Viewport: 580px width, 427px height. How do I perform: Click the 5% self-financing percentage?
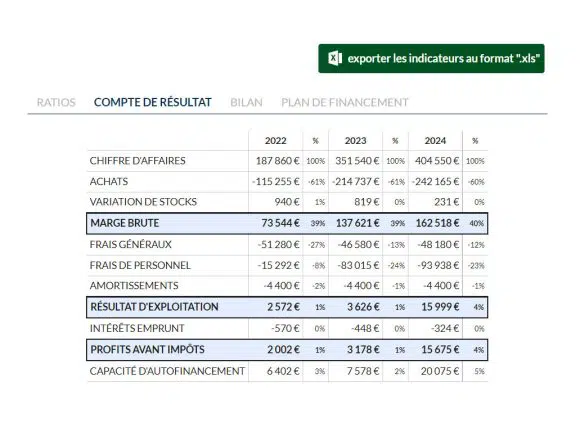479,371
